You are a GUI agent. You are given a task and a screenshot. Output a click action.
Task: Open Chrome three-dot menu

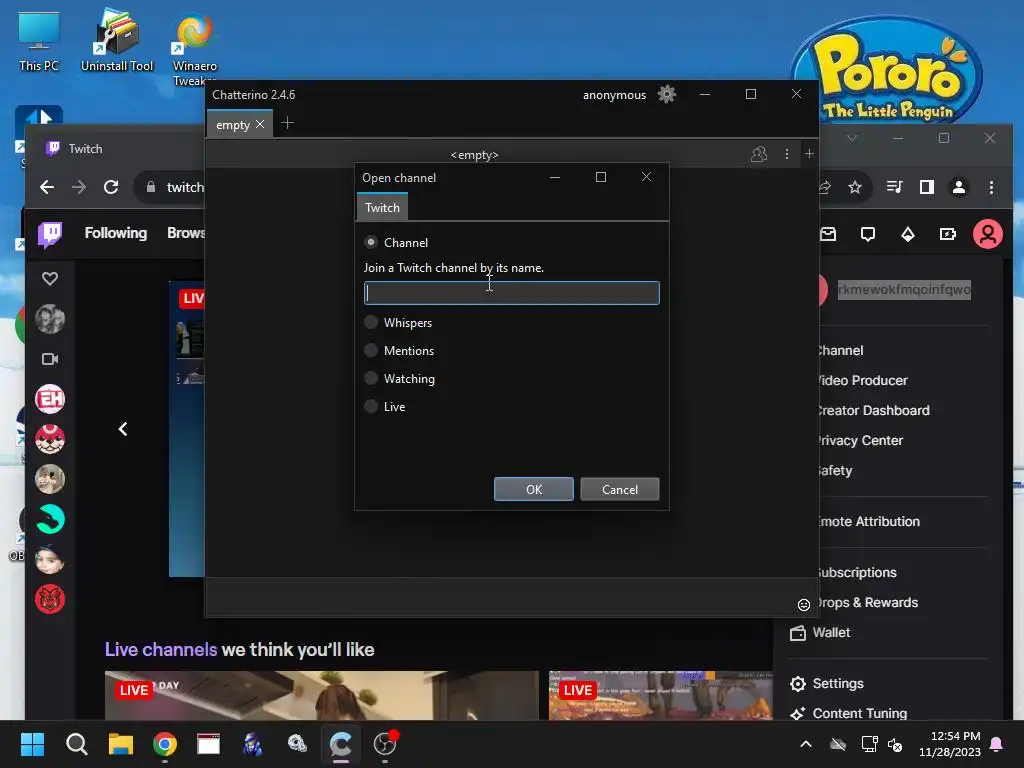pos(991,187)
